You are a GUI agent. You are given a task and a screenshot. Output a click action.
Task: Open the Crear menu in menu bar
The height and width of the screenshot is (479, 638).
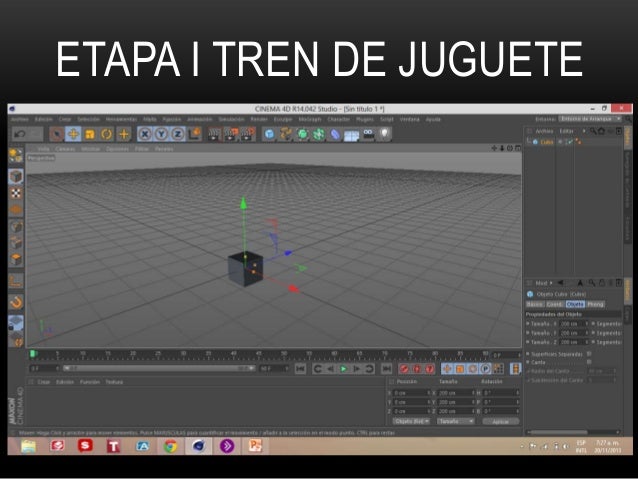pos(65,119)
